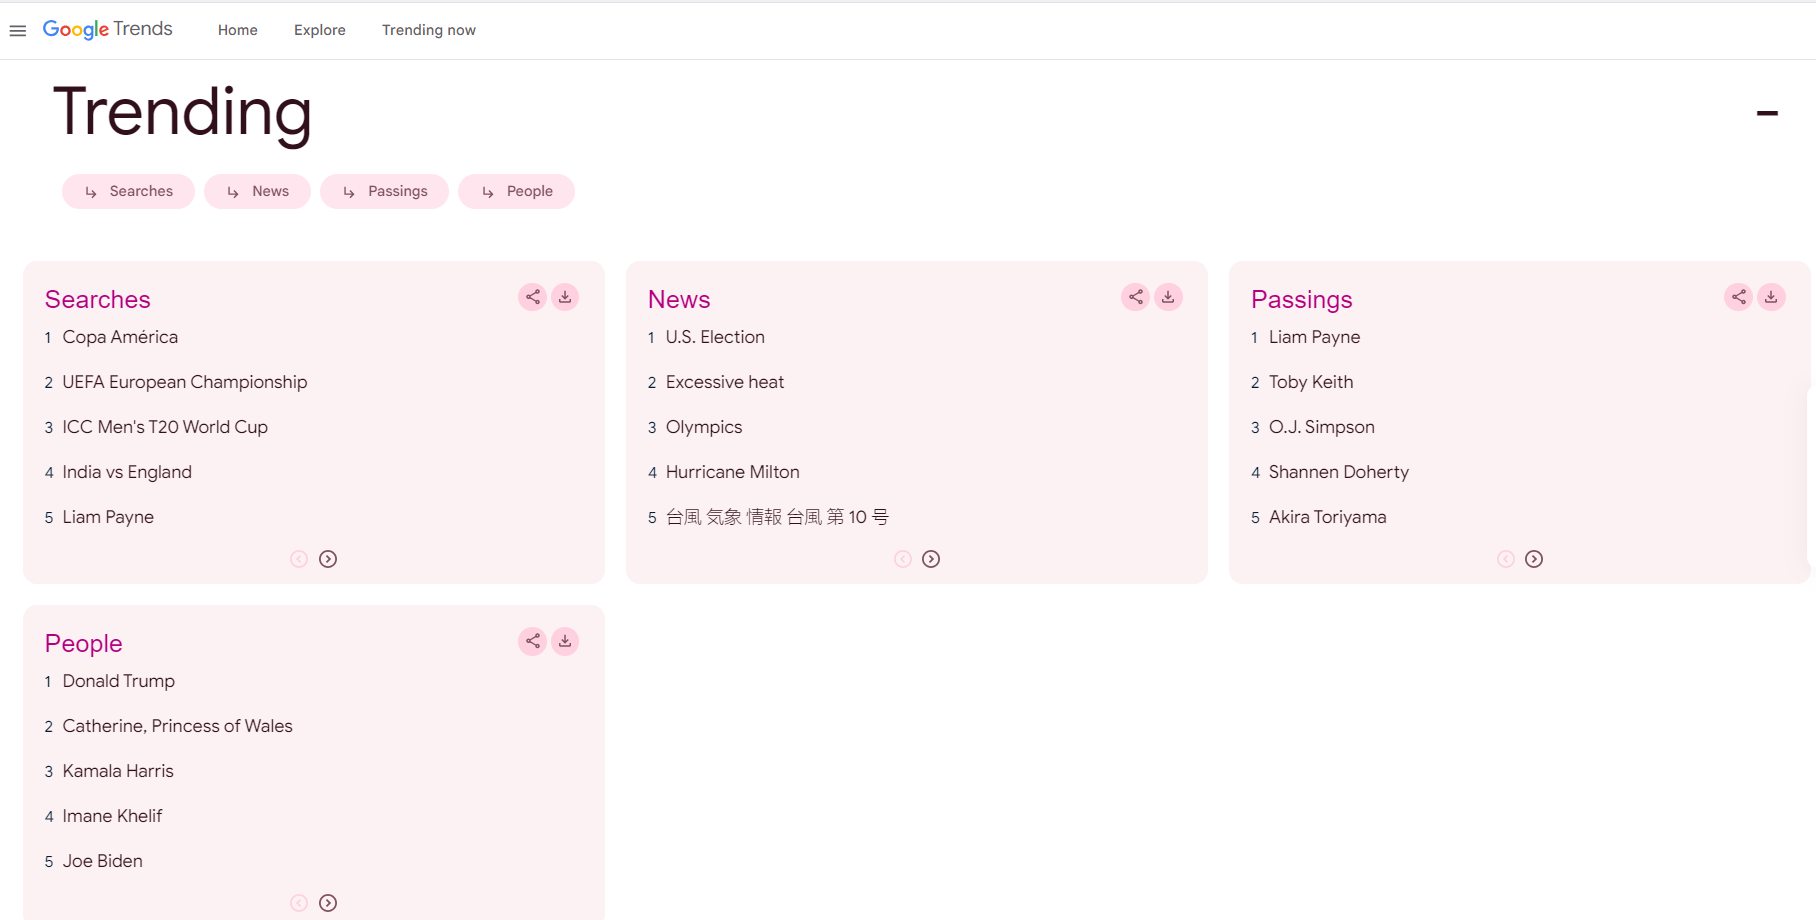
Task: Select O.J. Simpson in Passings
Action: [x=1322, y=427]
